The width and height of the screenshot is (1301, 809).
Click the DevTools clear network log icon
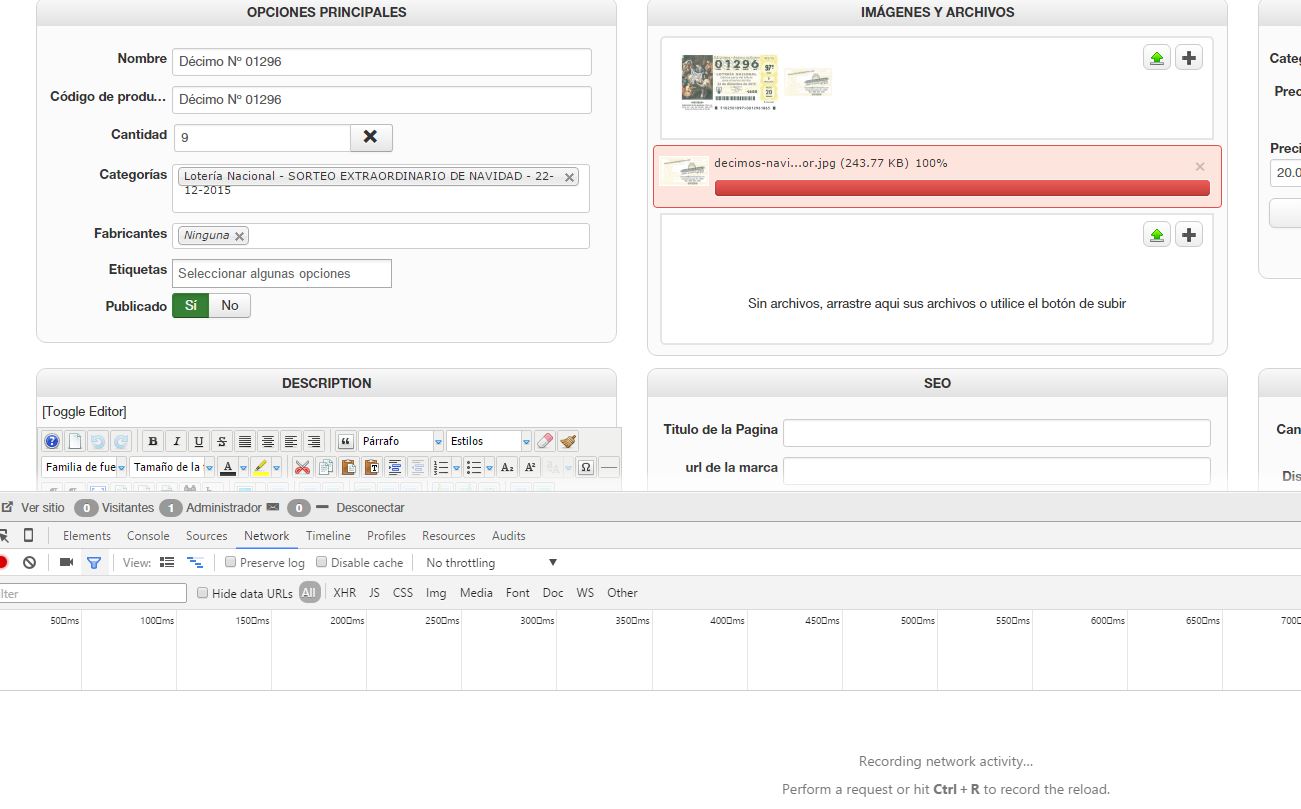(30, 562)
